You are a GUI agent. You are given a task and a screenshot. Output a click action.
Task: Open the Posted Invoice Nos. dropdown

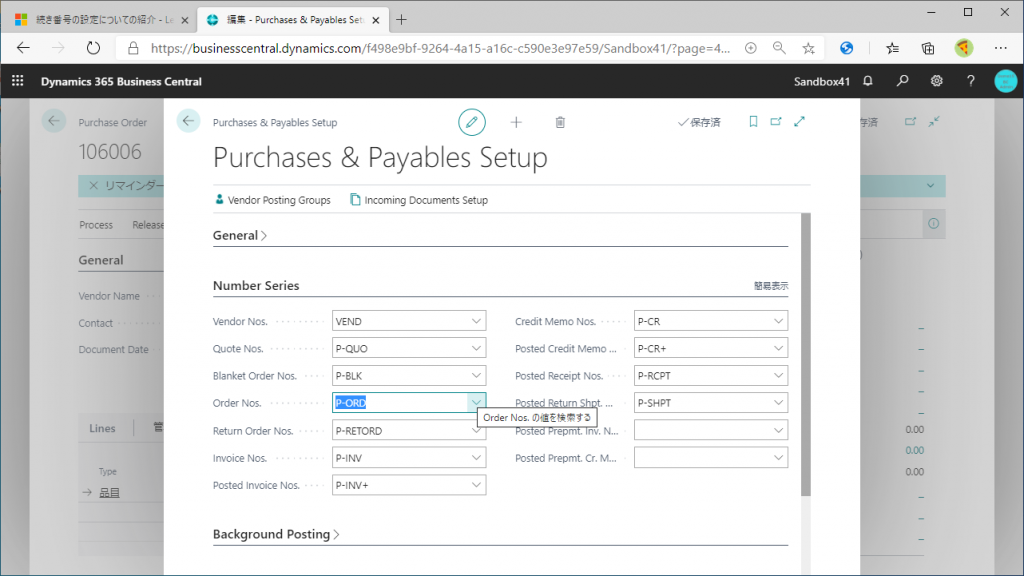pyautogui.click(x=476, y=485)
